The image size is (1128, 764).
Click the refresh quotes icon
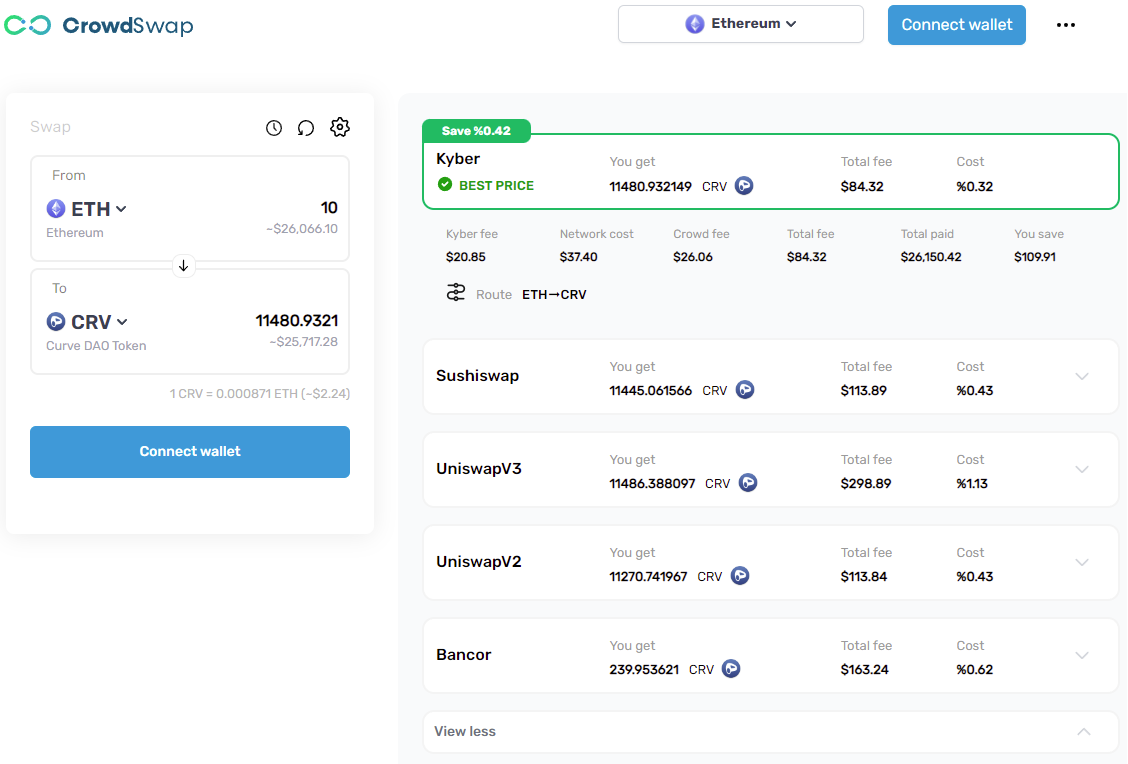coord(306,127)
